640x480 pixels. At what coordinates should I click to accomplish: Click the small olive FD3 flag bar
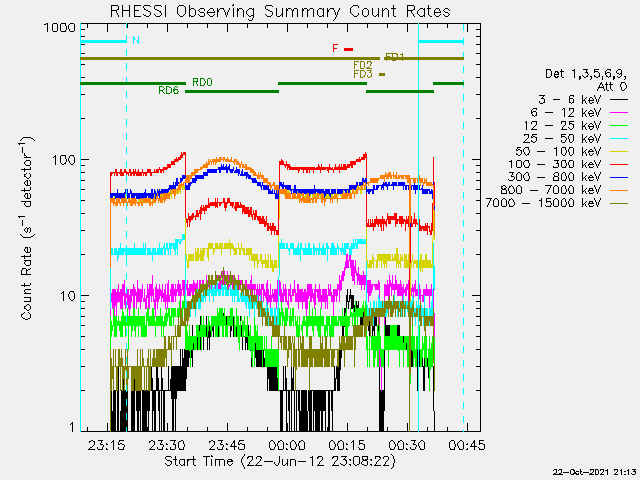point(382,74)
